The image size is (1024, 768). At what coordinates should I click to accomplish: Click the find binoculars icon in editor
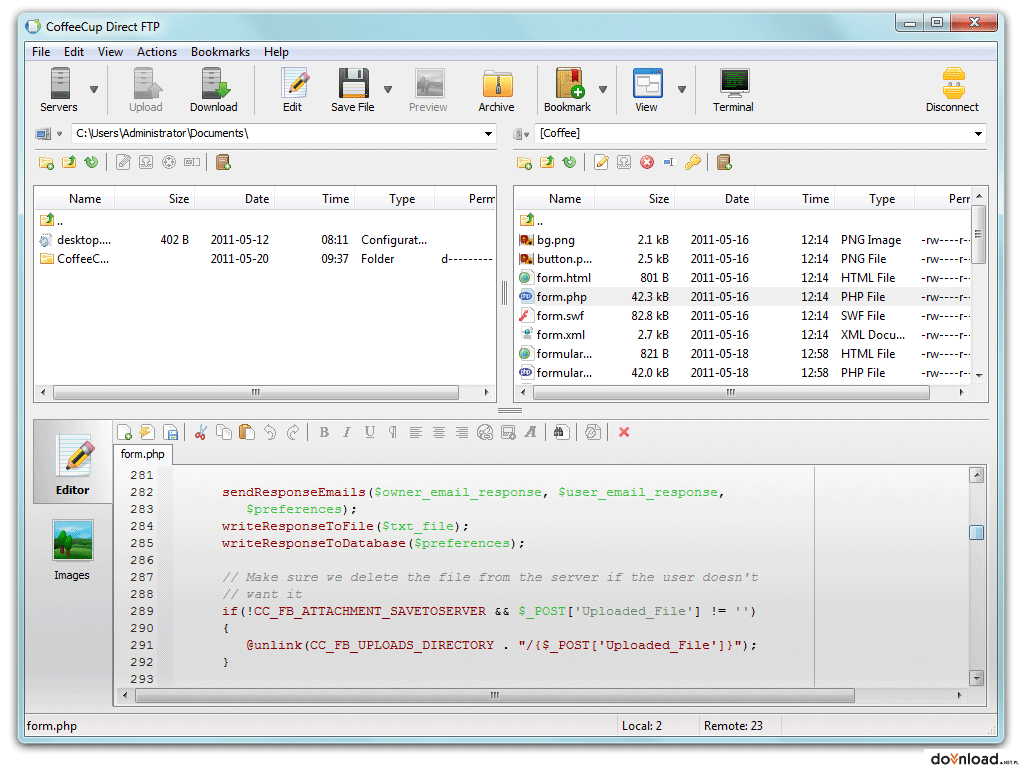561,432
